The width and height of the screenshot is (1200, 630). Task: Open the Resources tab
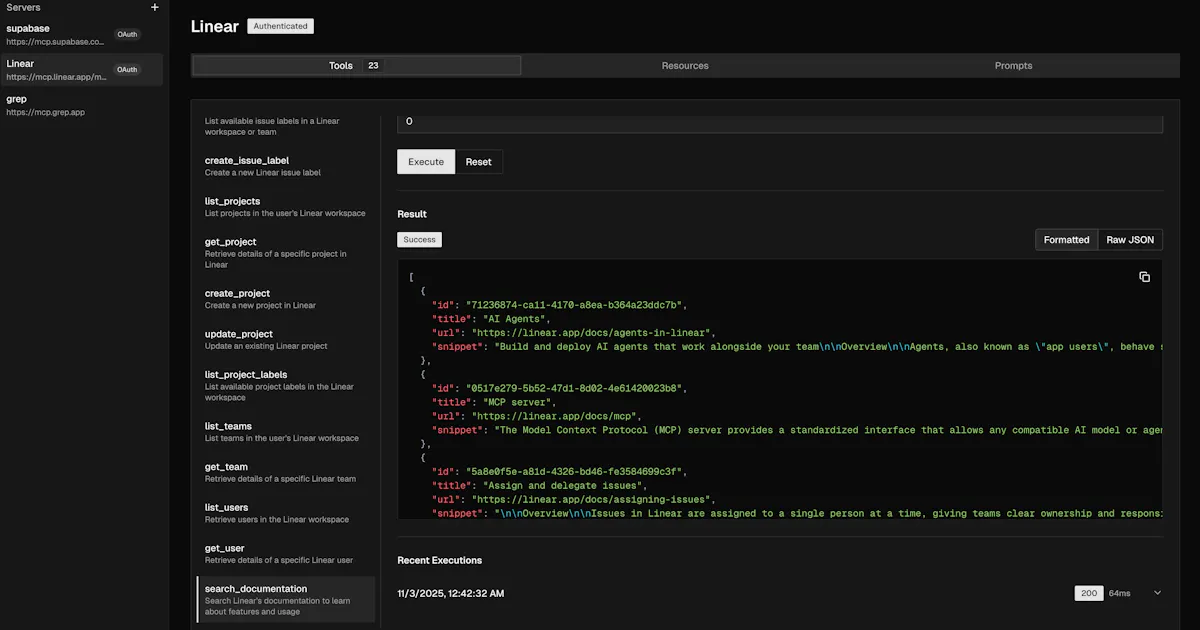[x=685, y=66]
